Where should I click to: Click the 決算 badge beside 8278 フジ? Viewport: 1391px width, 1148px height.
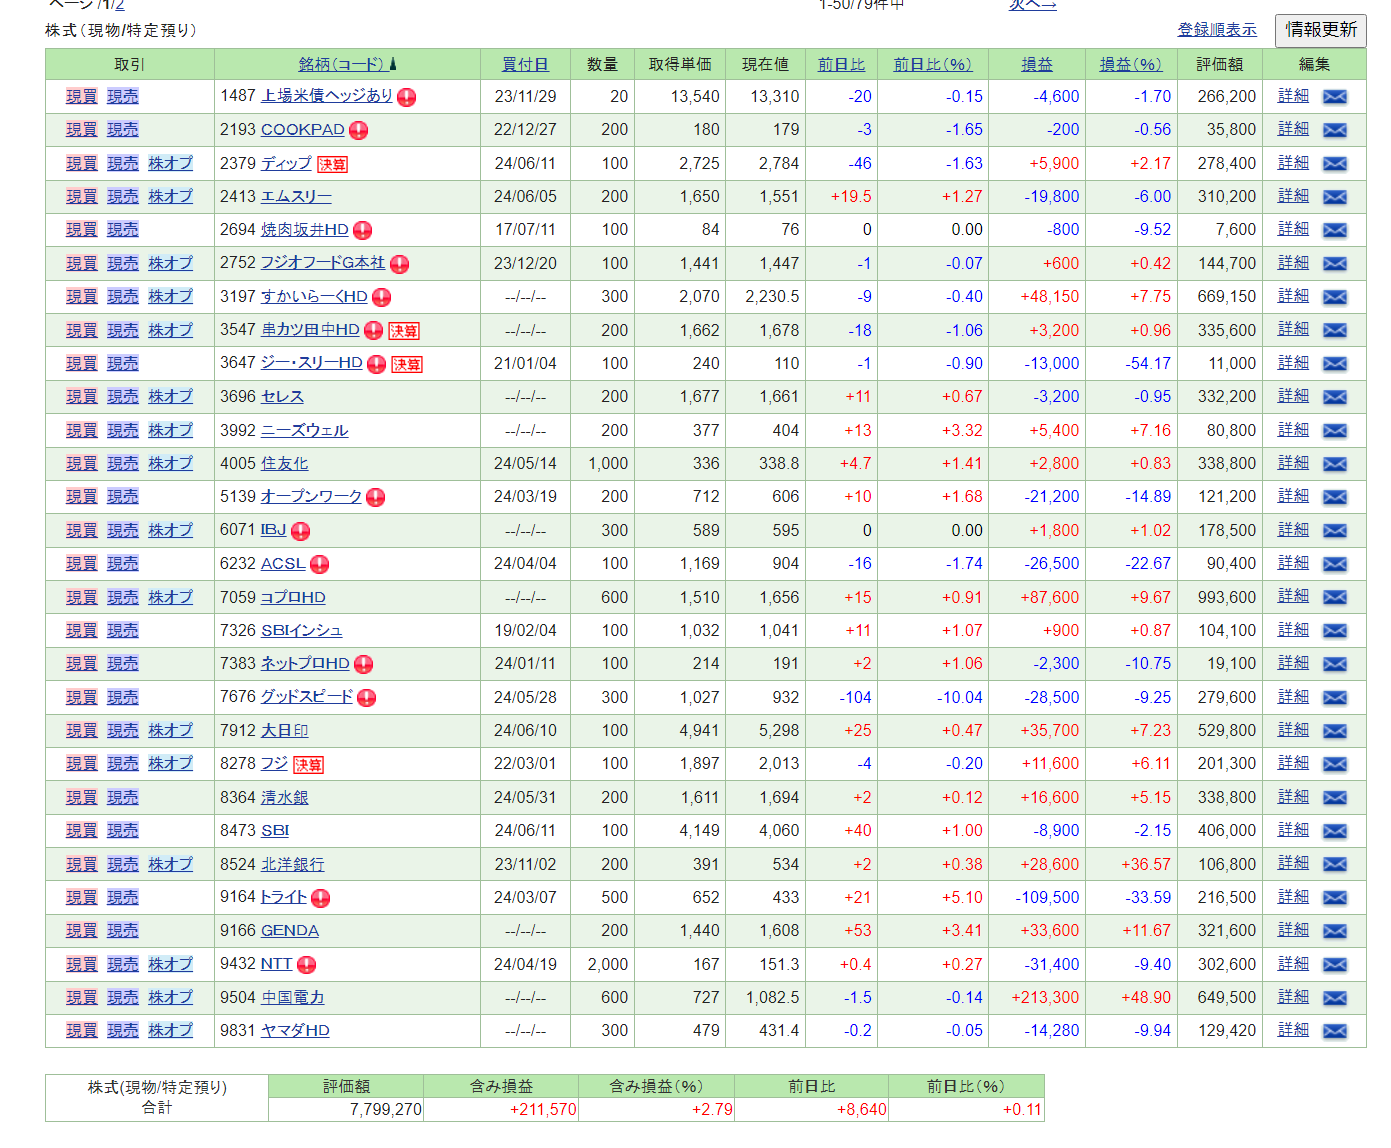click(308, 765)
